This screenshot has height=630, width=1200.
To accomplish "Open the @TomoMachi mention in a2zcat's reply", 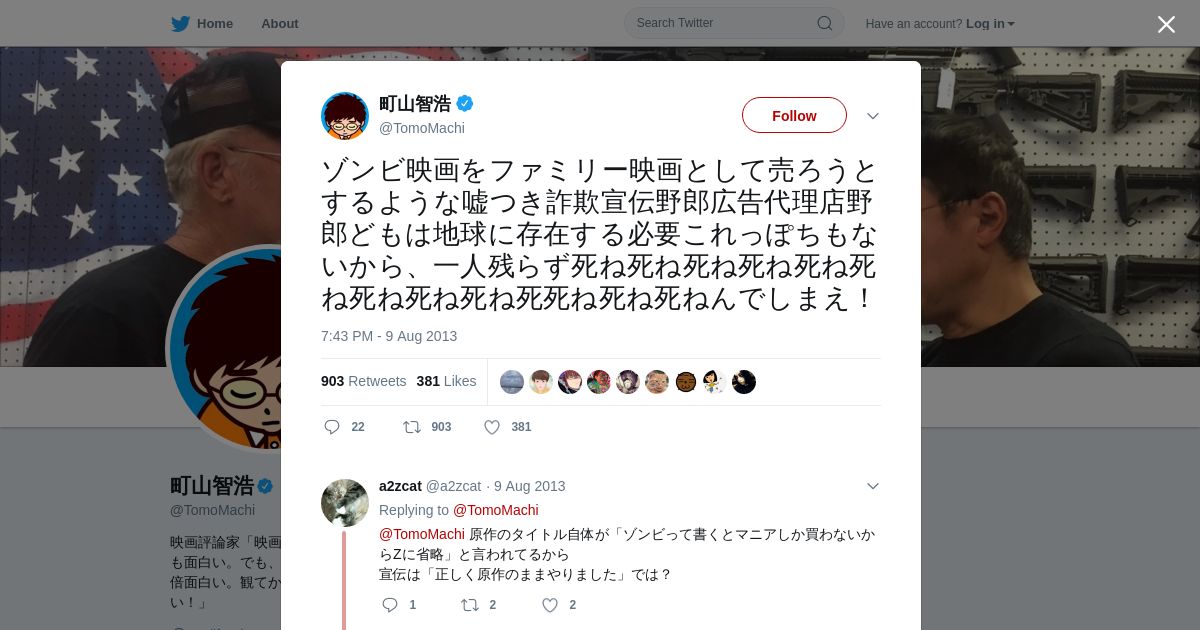I will click(x=422, y=534).
